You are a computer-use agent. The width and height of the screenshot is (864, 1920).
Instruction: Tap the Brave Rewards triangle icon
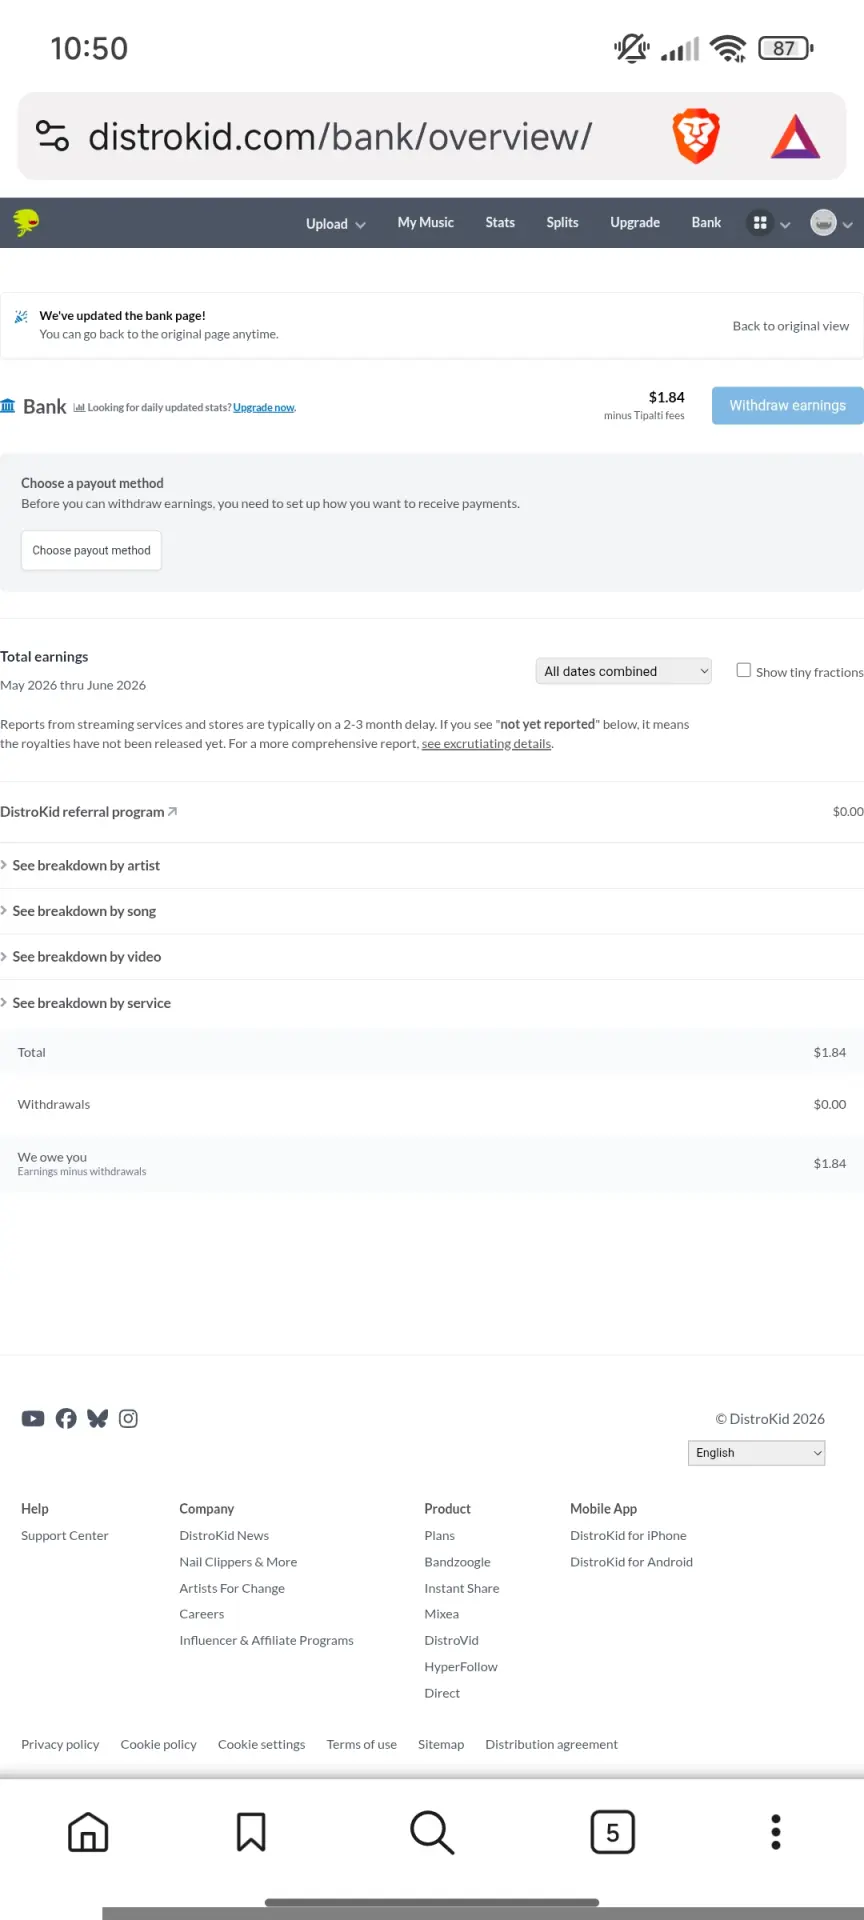[795, 137]
